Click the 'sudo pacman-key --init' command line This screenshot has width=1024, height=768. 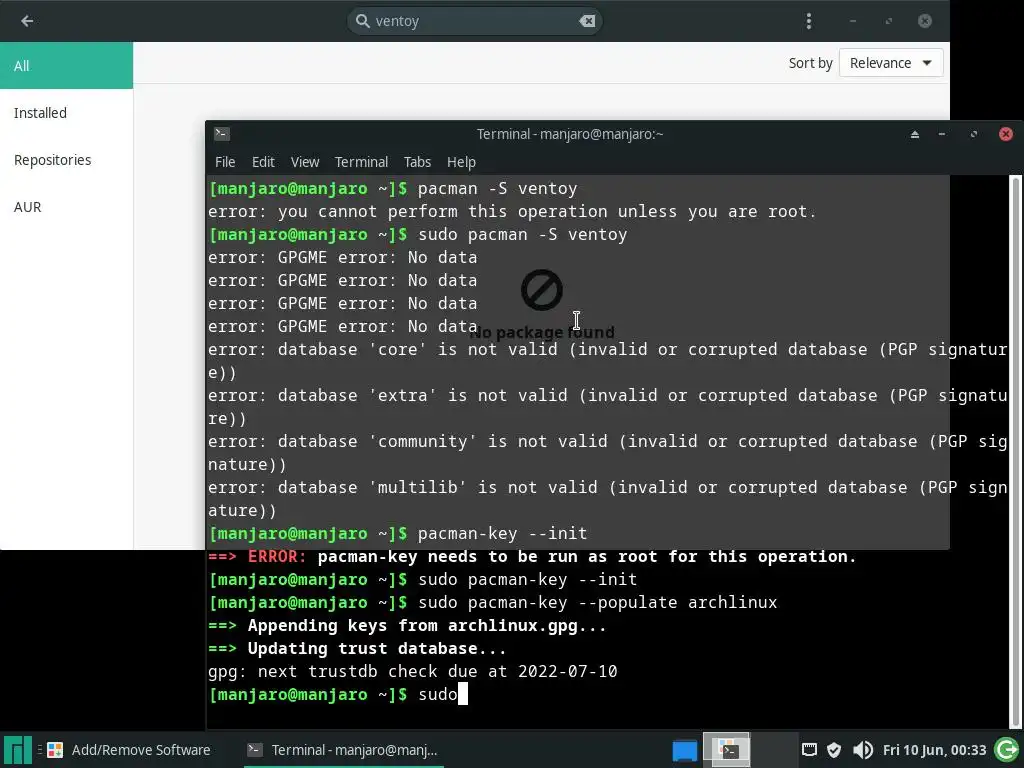click(x=423, y=579)
